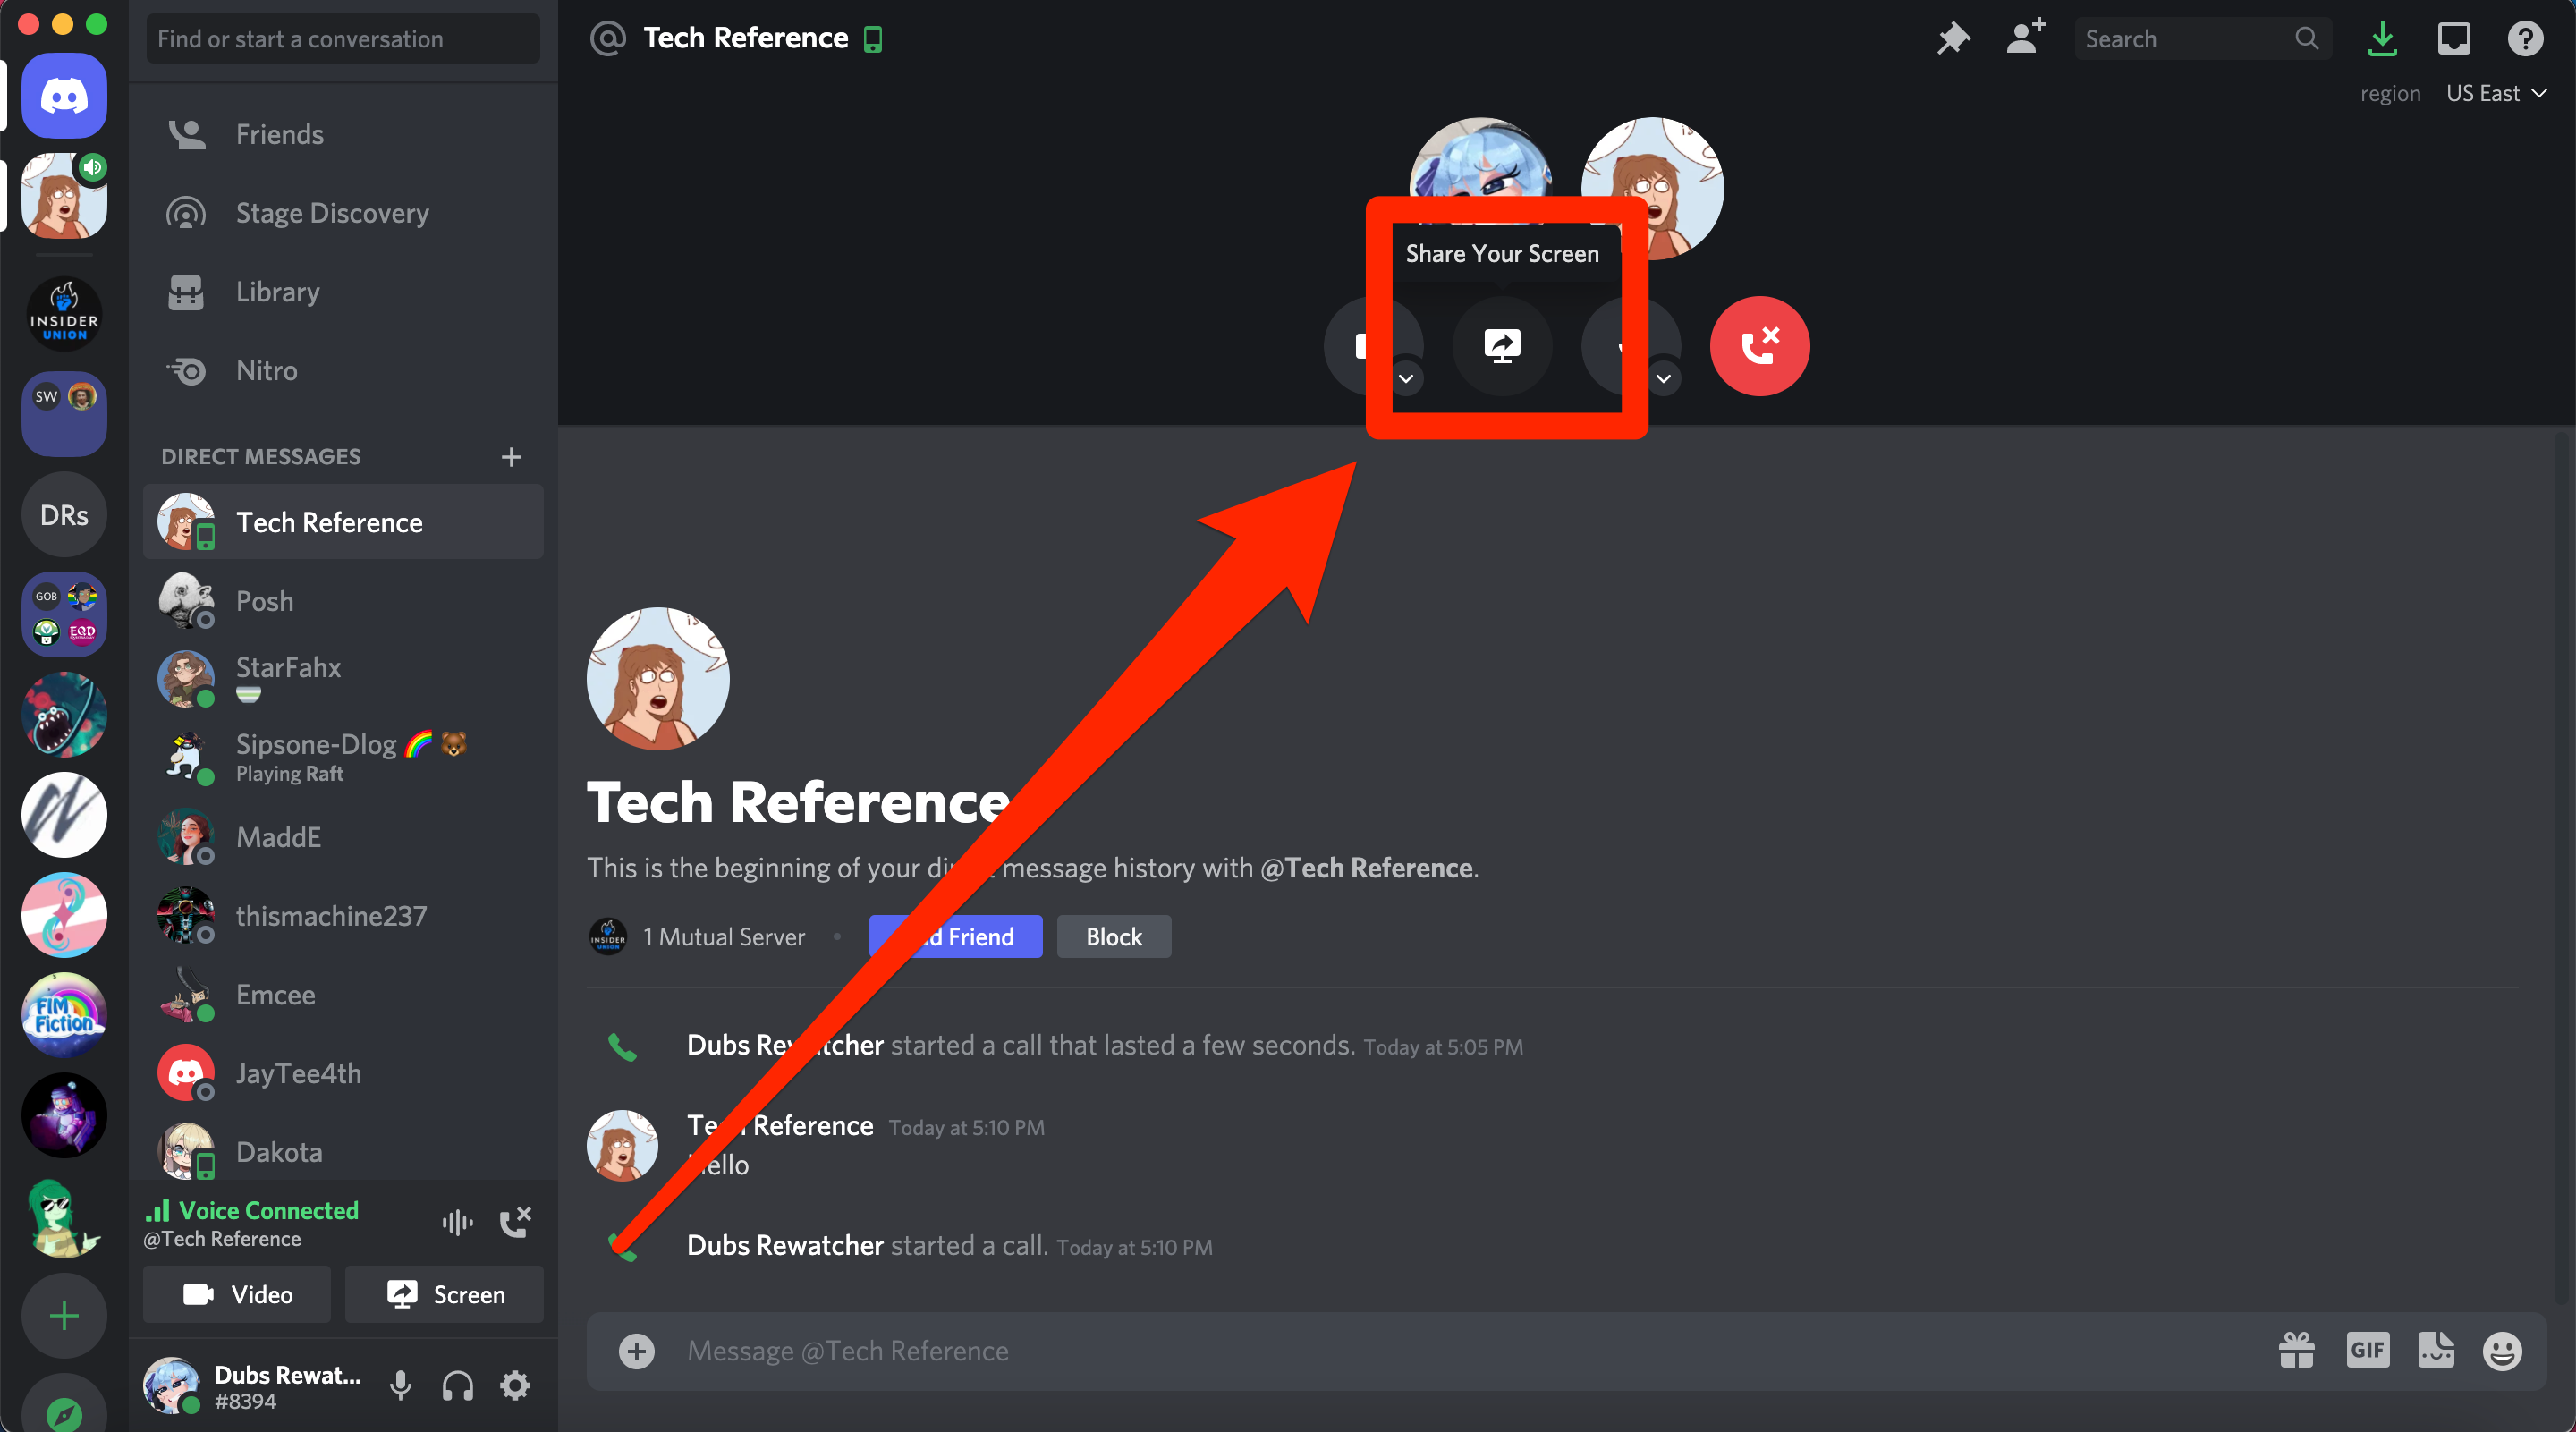Click the Share Your Screen icon
Viewport: 2576px width, 1432px height.
(1503, 345)
